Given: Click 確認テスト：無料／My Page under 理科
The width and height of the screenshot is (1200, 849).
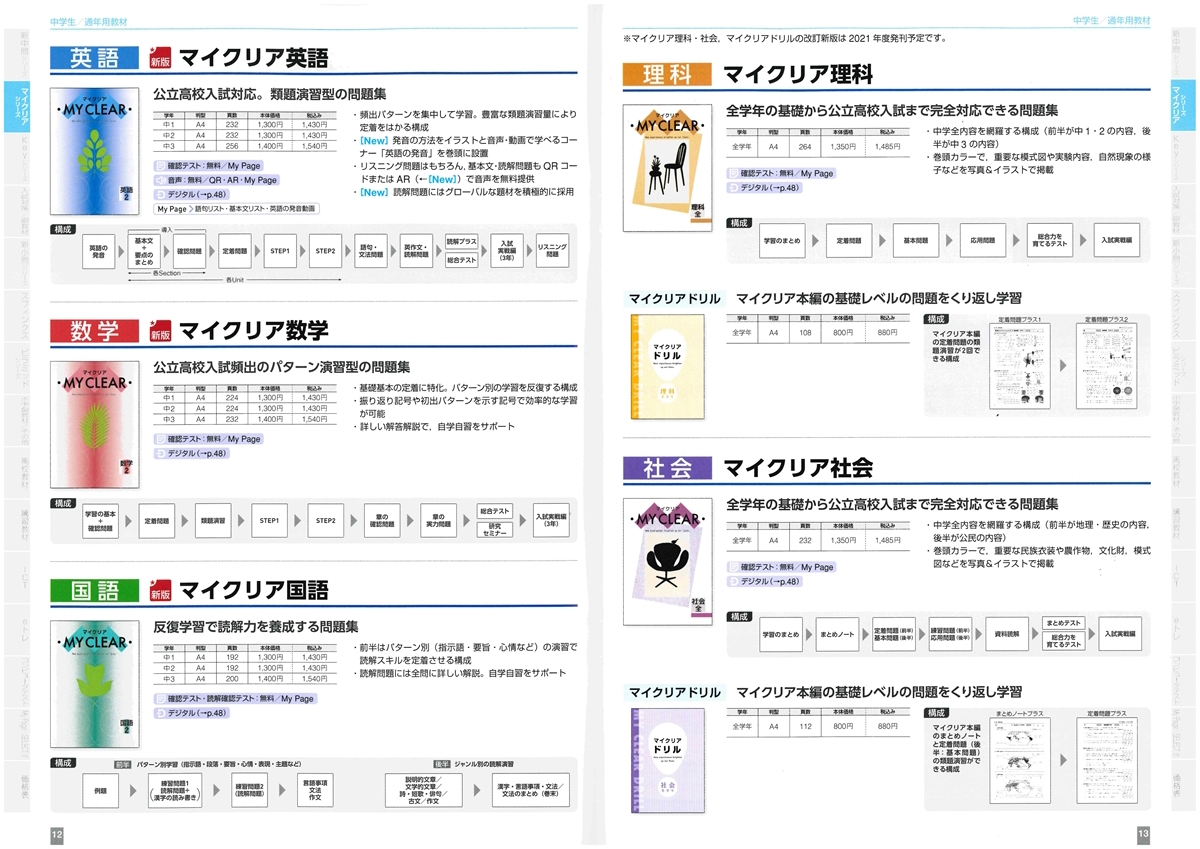Looking at the screenshot, I should (781, 173).
